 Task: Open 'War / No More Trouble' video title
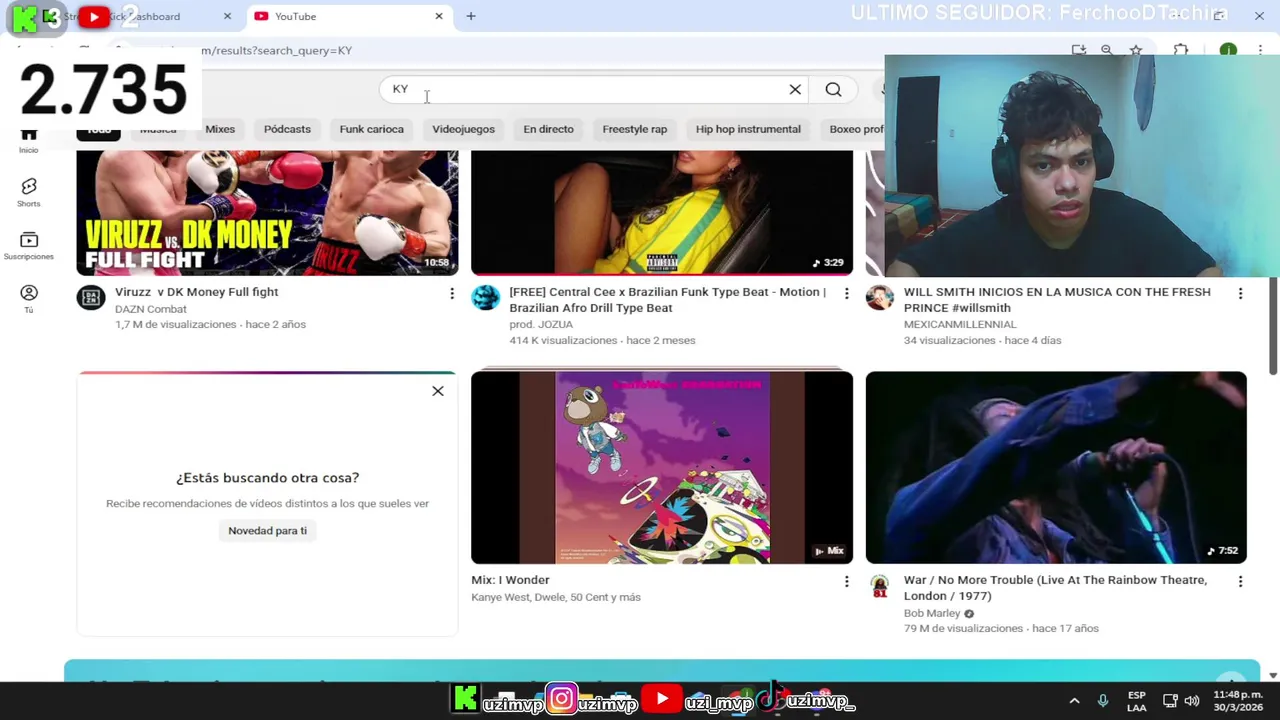(1055, 588)
